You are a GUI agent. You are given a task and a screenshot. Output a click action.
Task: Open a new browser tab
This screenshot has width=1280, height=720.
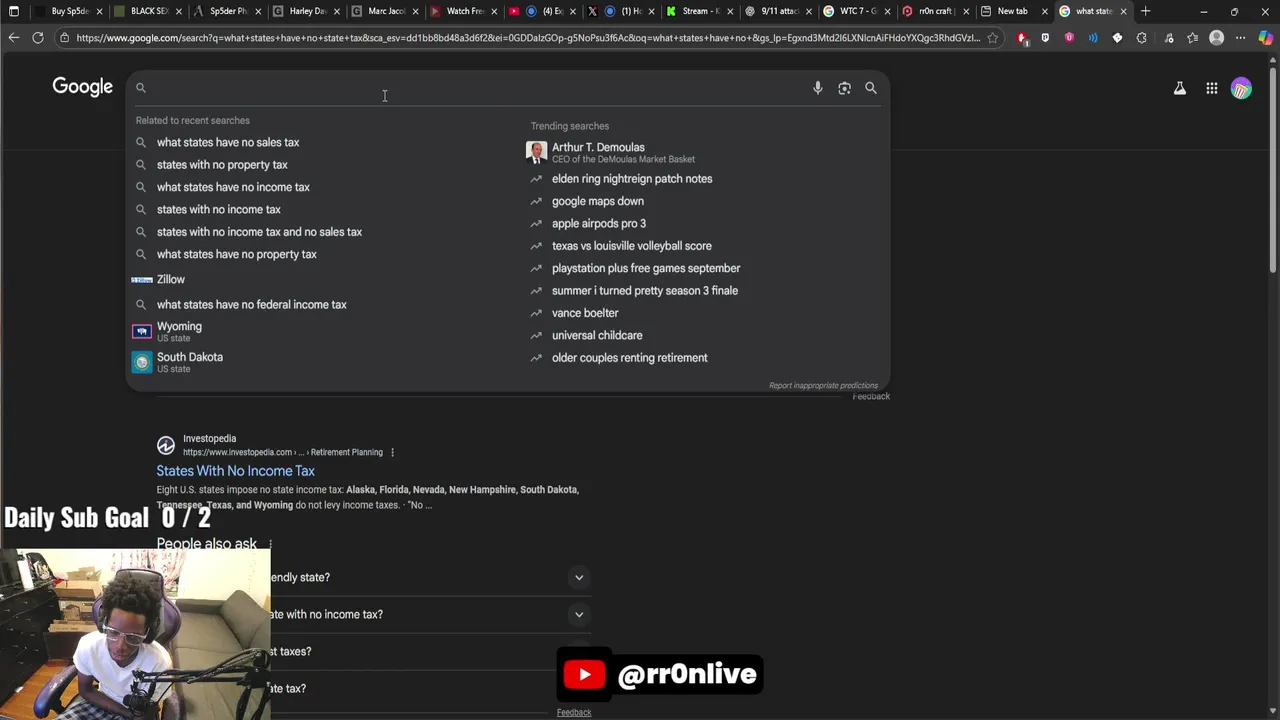click(1146, 11)
